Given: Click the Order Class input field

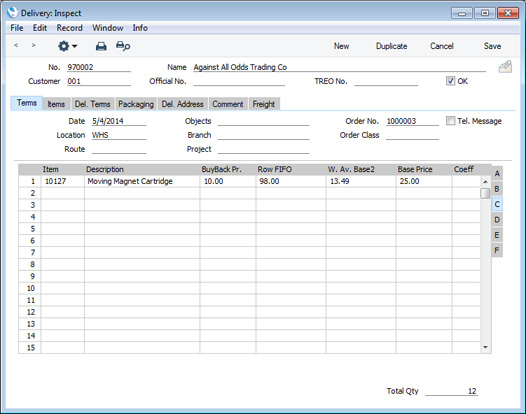Looking at the screenshot, I should (412, 135).
